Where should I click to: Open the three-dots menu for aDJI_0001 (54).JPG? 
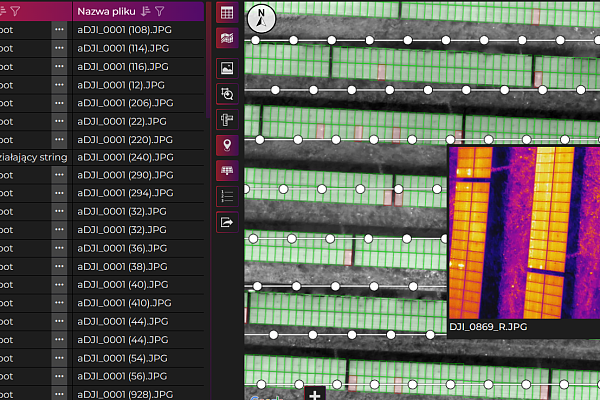pyautogui.click(x=59, y=358)
